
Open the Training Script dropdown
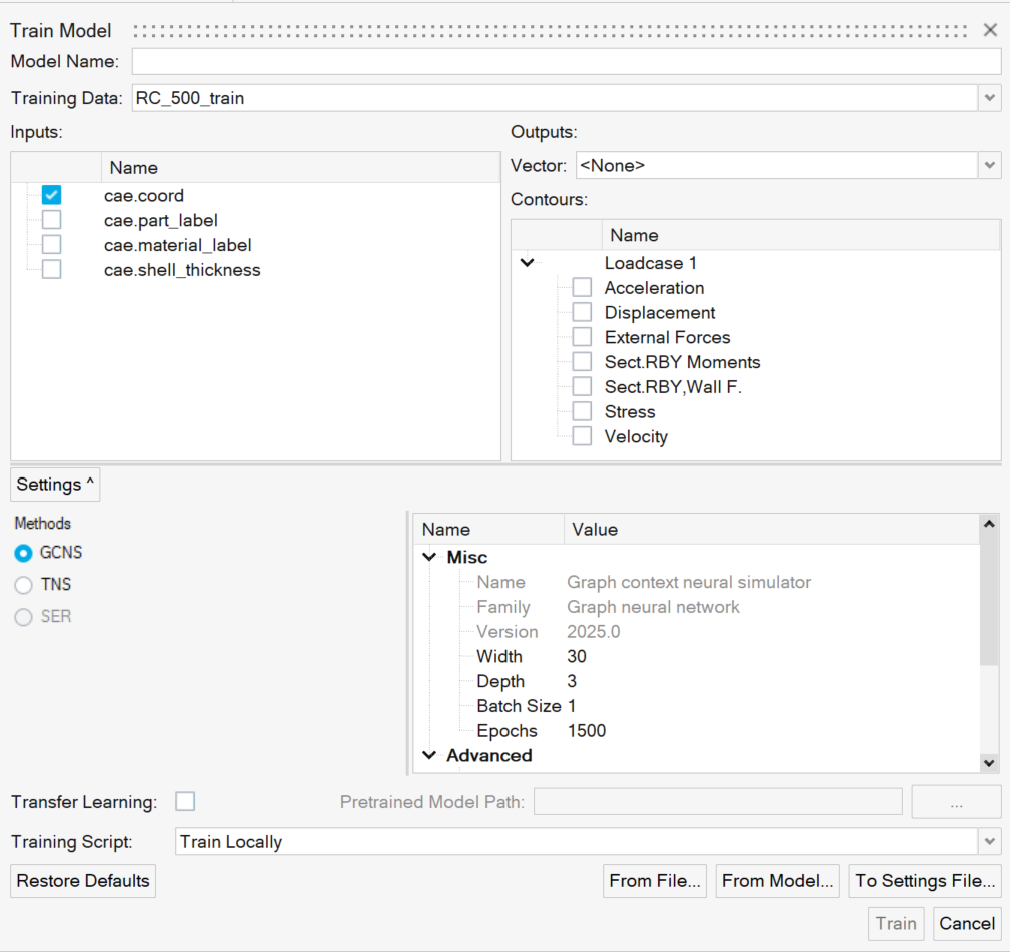click(x=989, y=842)
